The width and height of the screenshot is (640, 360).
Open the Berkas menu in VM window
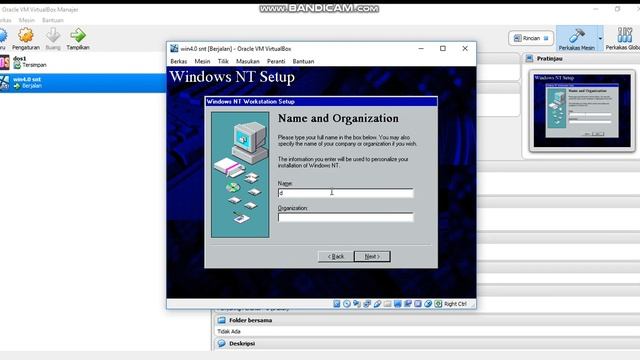[179, 61]
